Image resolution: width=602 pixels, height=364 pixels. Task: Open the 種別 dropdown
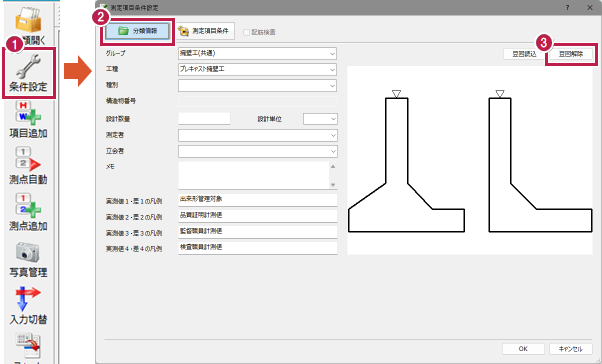click(x=257, y=86)
